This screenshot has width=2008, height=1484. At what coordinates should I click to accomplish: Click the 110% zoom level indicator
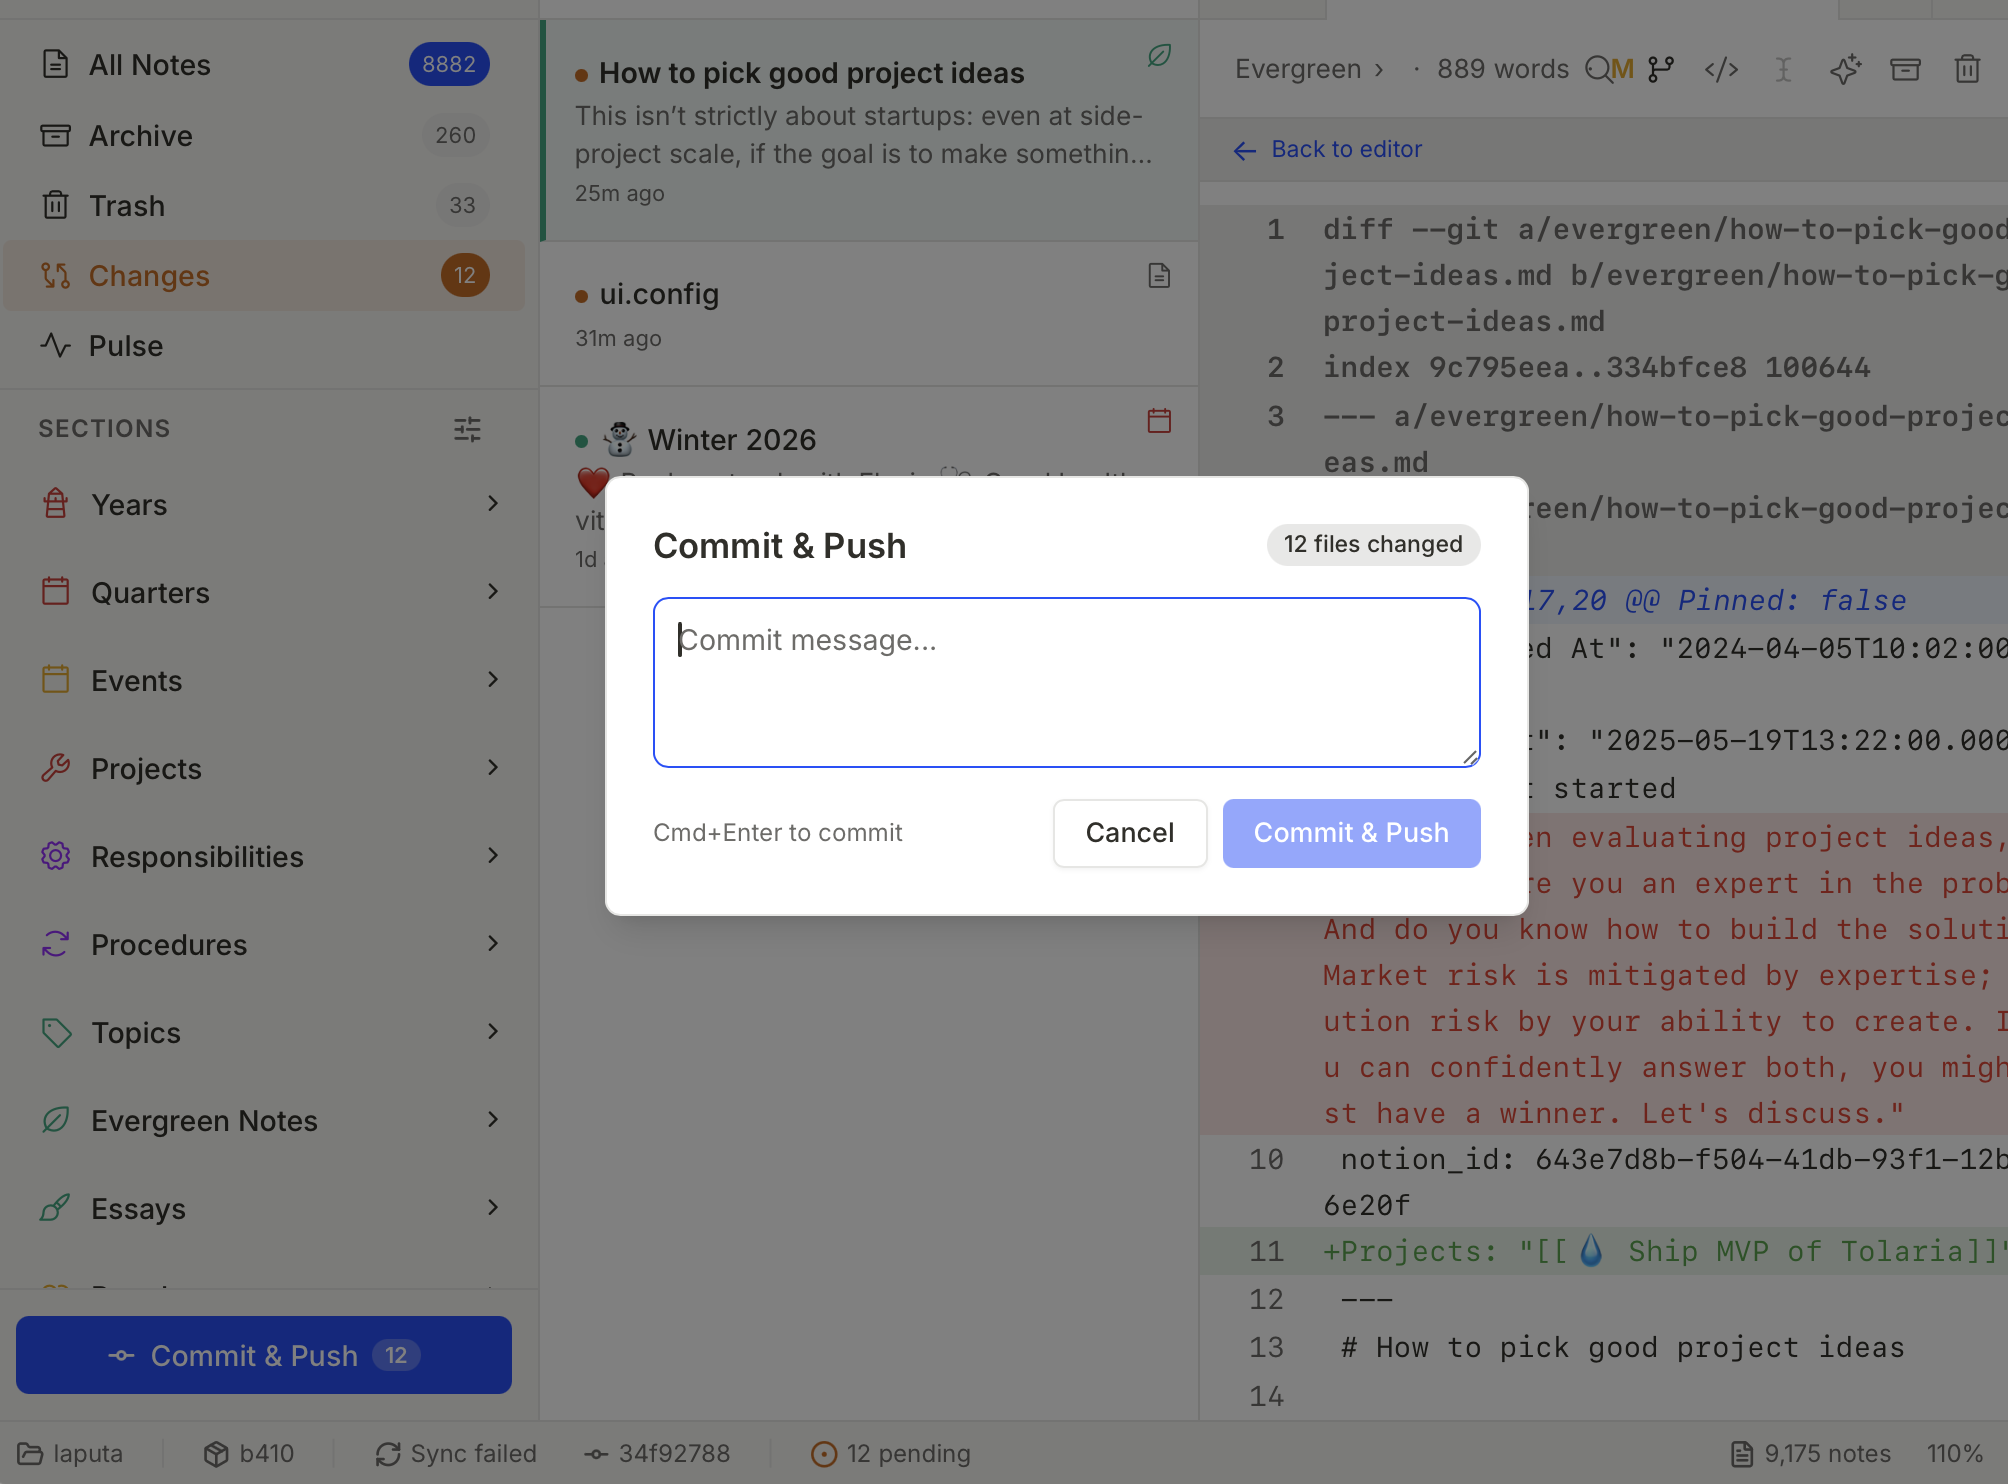[x=1954, y=1453]
